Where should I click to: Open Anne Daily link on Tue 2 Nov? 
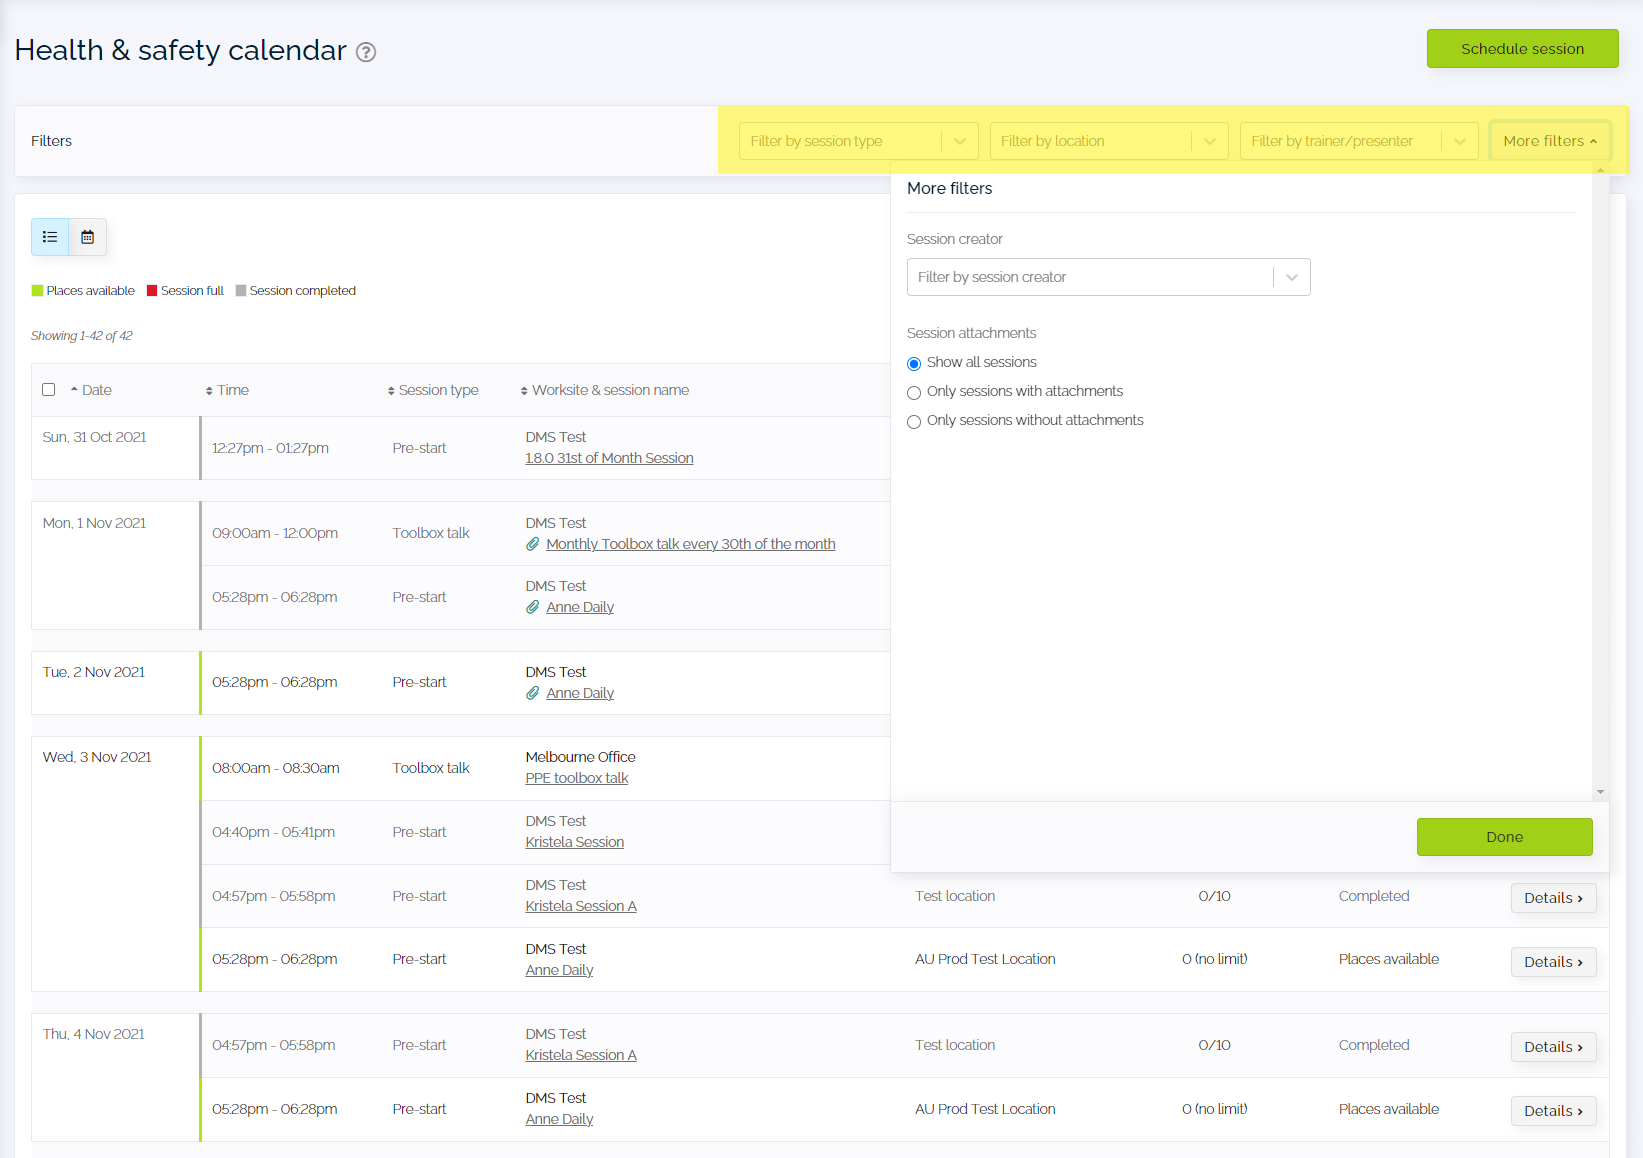coord(580,693)
